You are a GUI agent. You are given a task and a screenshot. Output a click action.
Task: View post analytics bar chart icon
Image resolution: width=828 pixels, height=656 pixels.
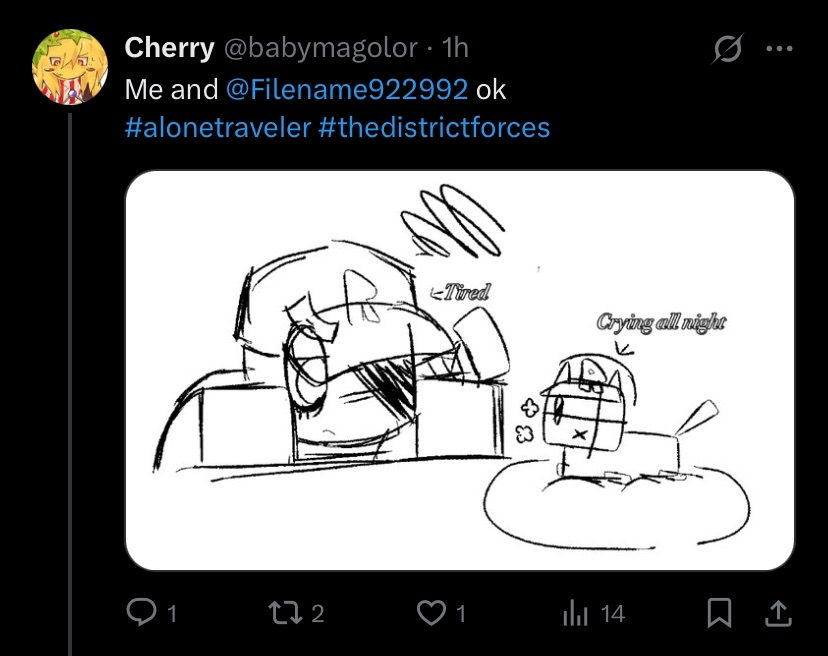coord(575,613)
